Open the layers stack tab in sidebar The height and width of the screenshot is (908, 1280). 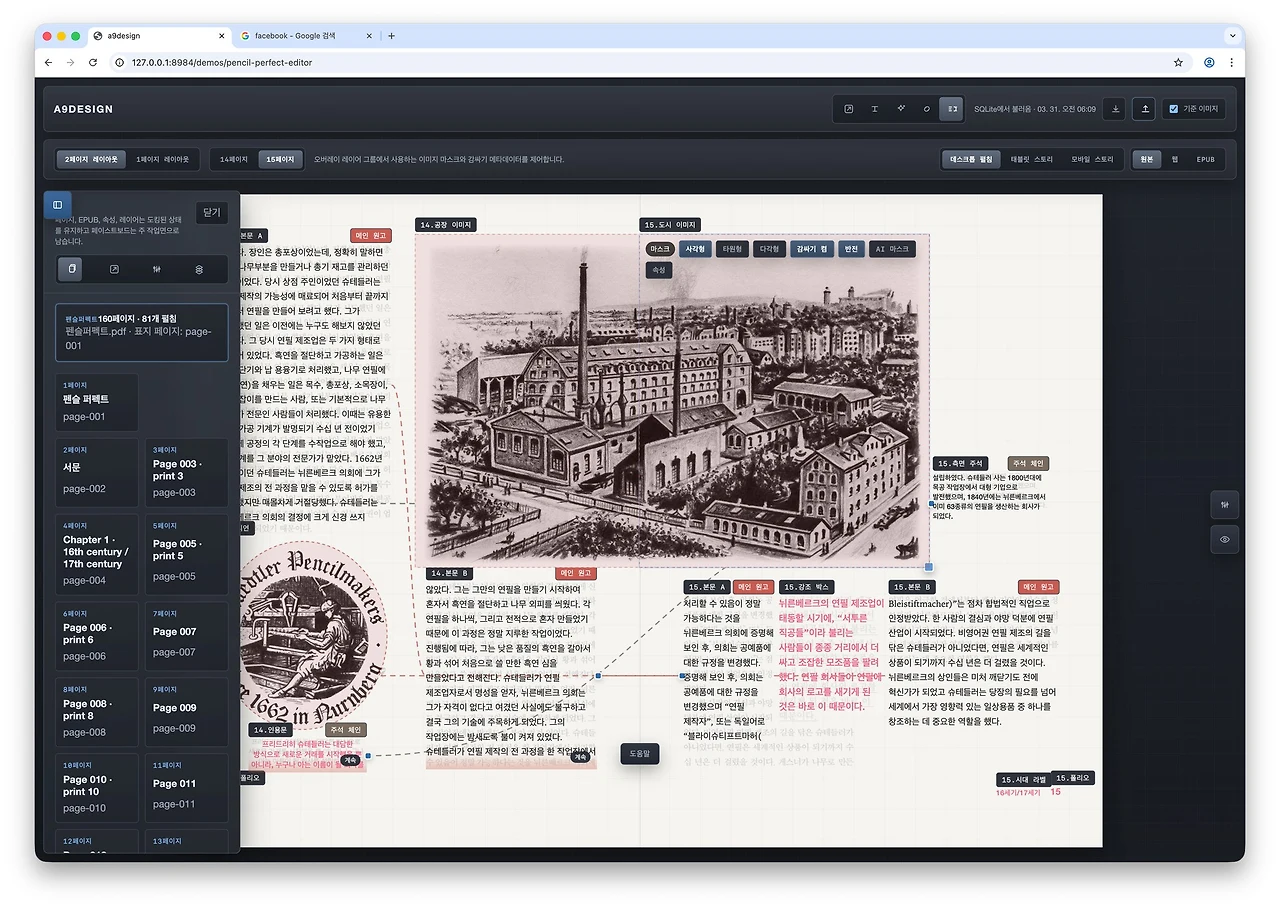pos(199,269)
